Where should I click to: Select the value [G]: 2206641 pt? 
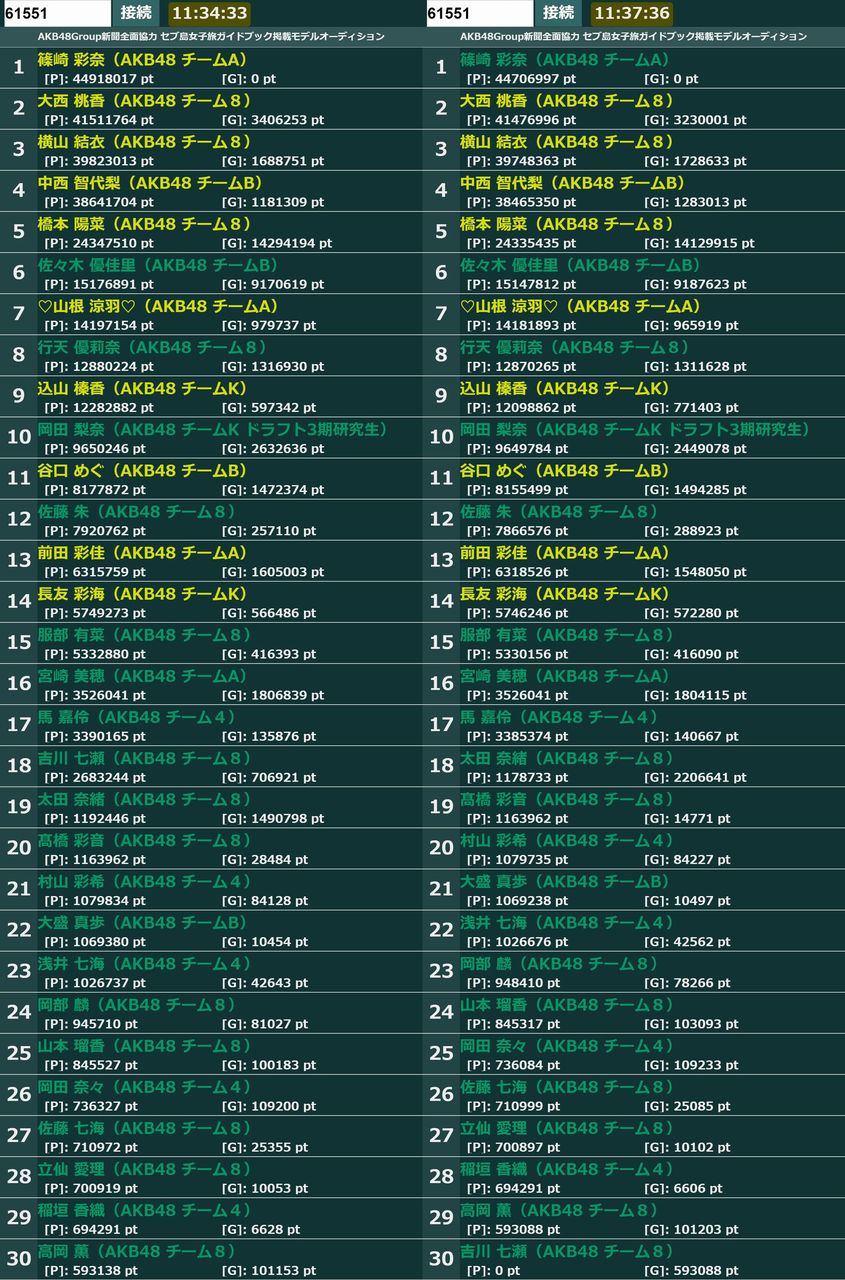pyautogui.click(x=695, y=775)
